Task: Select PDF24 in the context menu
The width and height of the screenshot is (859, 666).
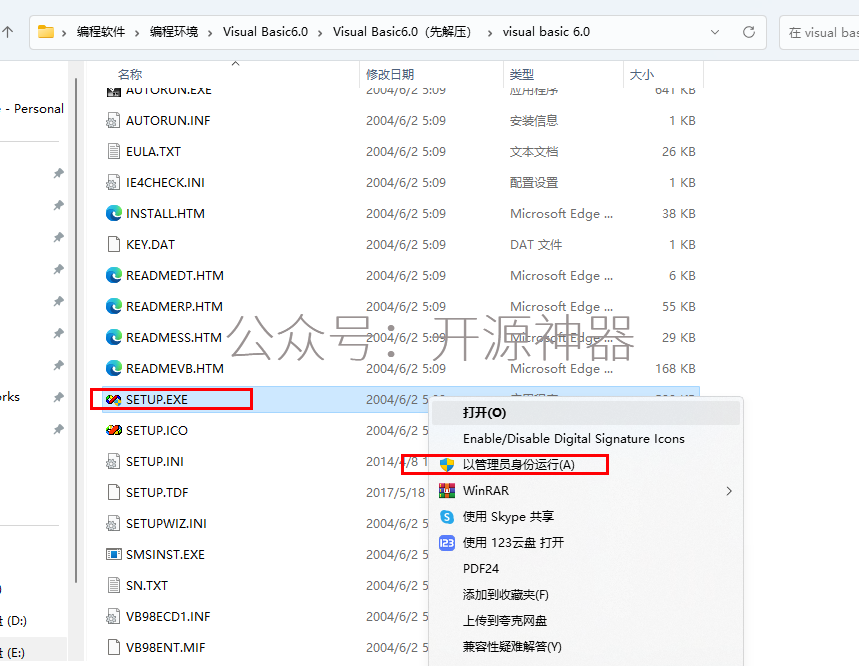Action: [x=586, y=569]
